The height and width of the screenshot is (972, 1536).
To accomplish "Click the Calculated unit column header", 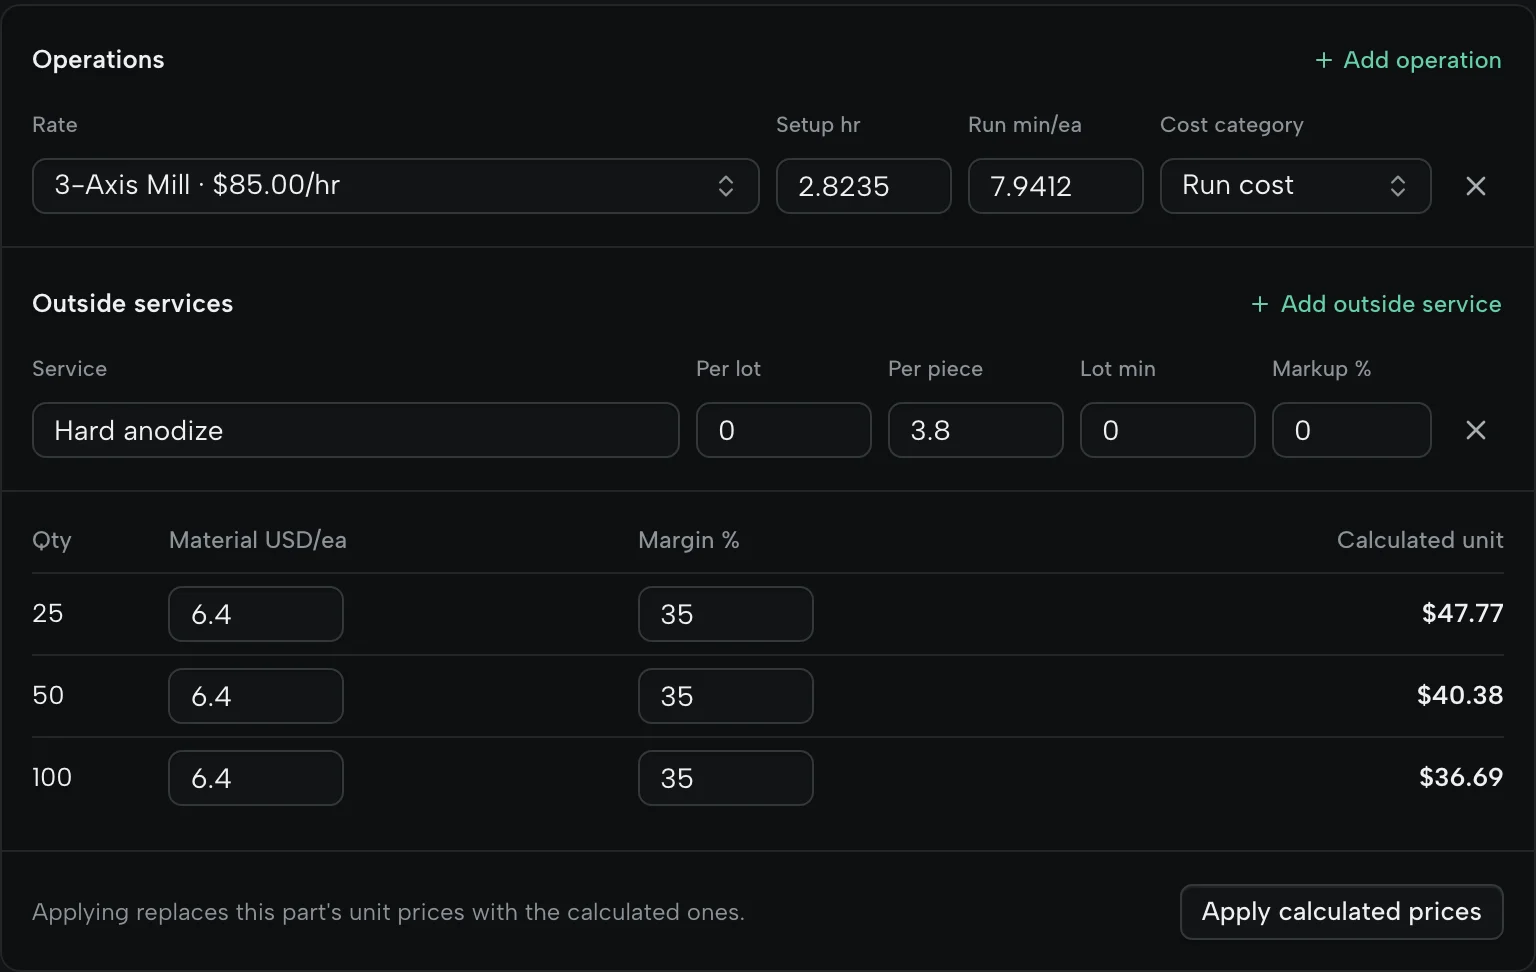I will [1420, 540].
